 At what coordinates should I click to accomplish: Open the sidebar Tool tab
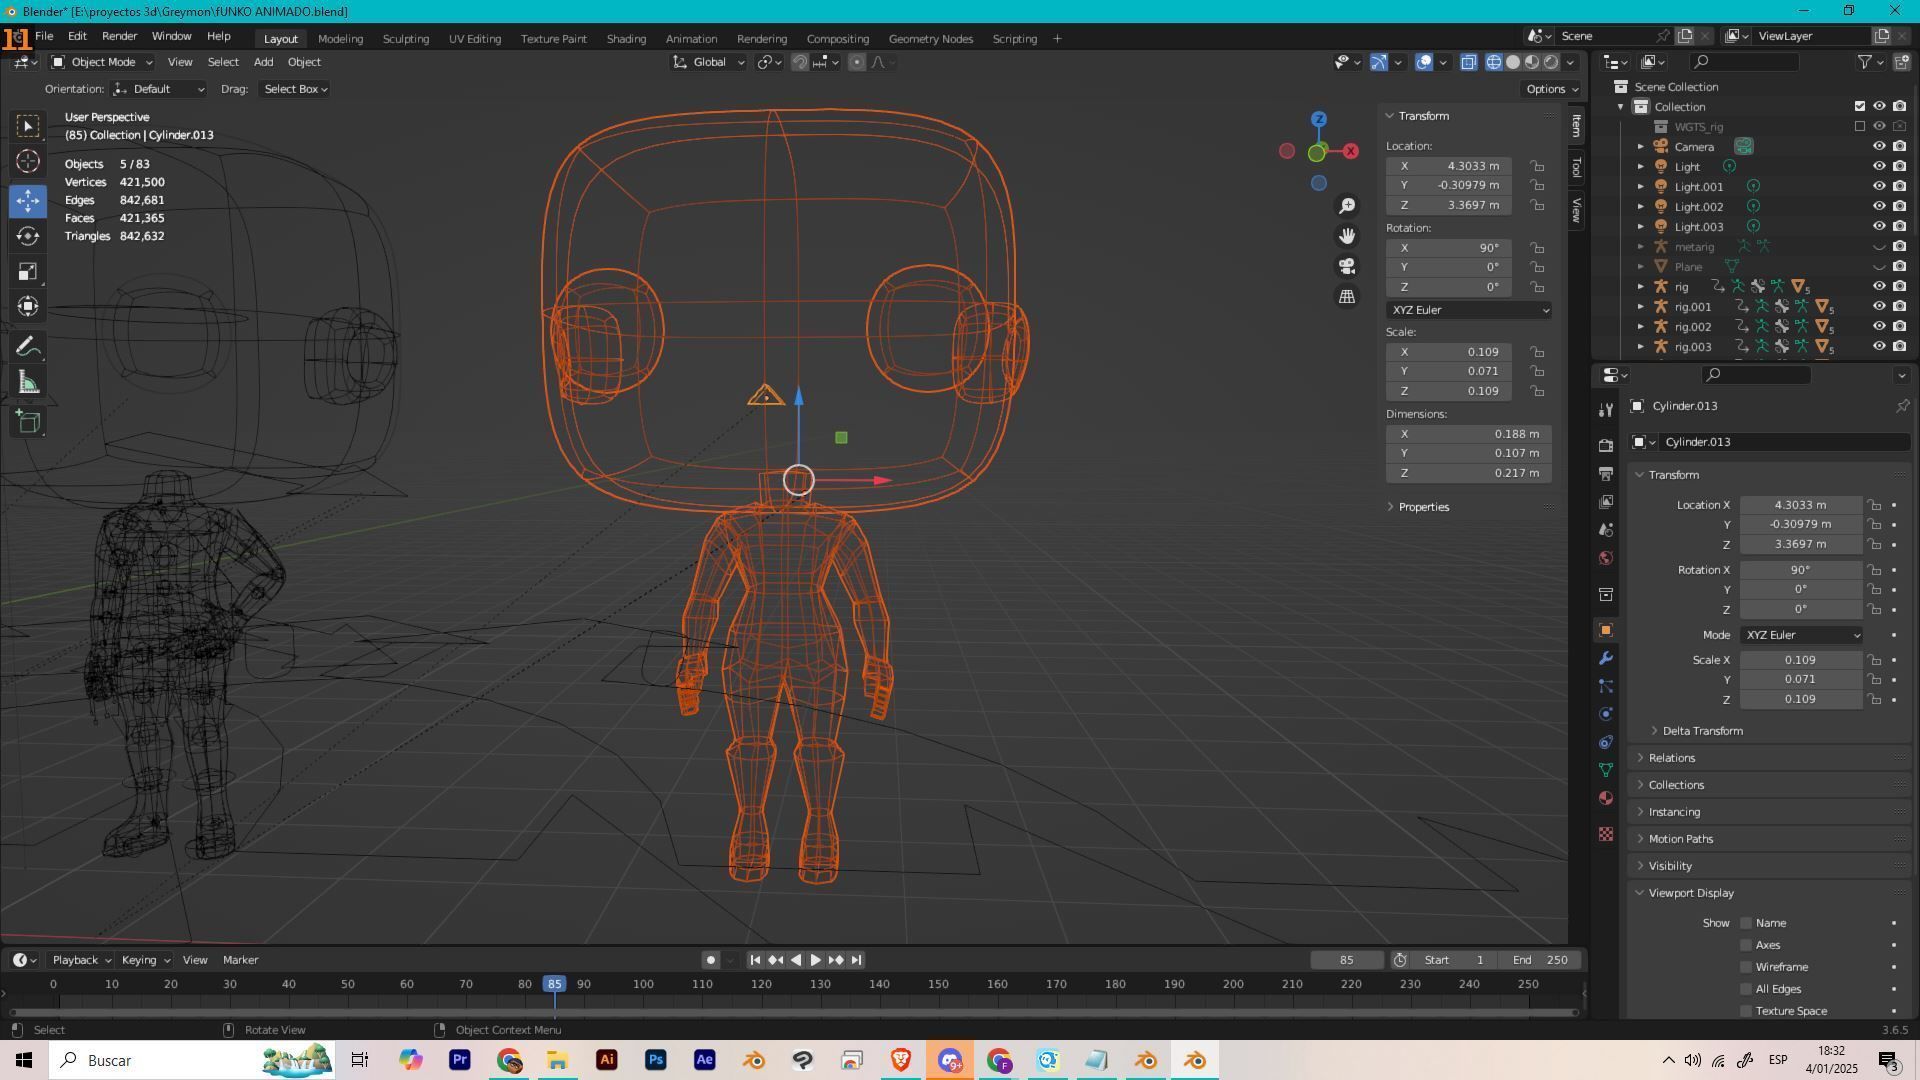tap(1577, 167)
